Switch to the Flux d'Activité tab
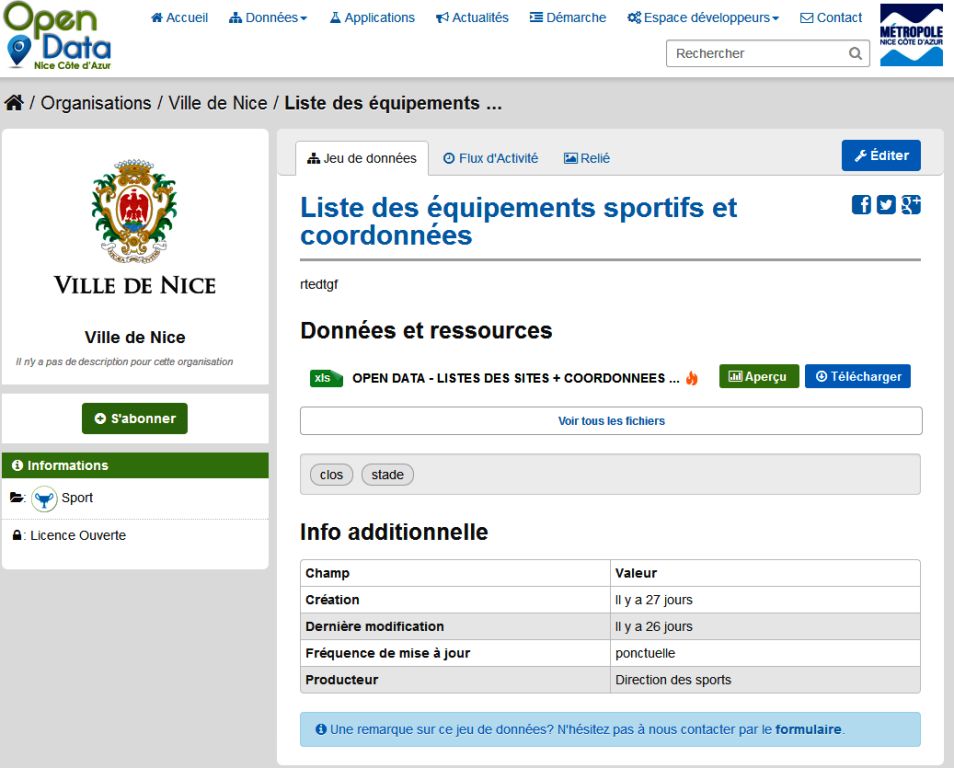 tap(490, 158)
